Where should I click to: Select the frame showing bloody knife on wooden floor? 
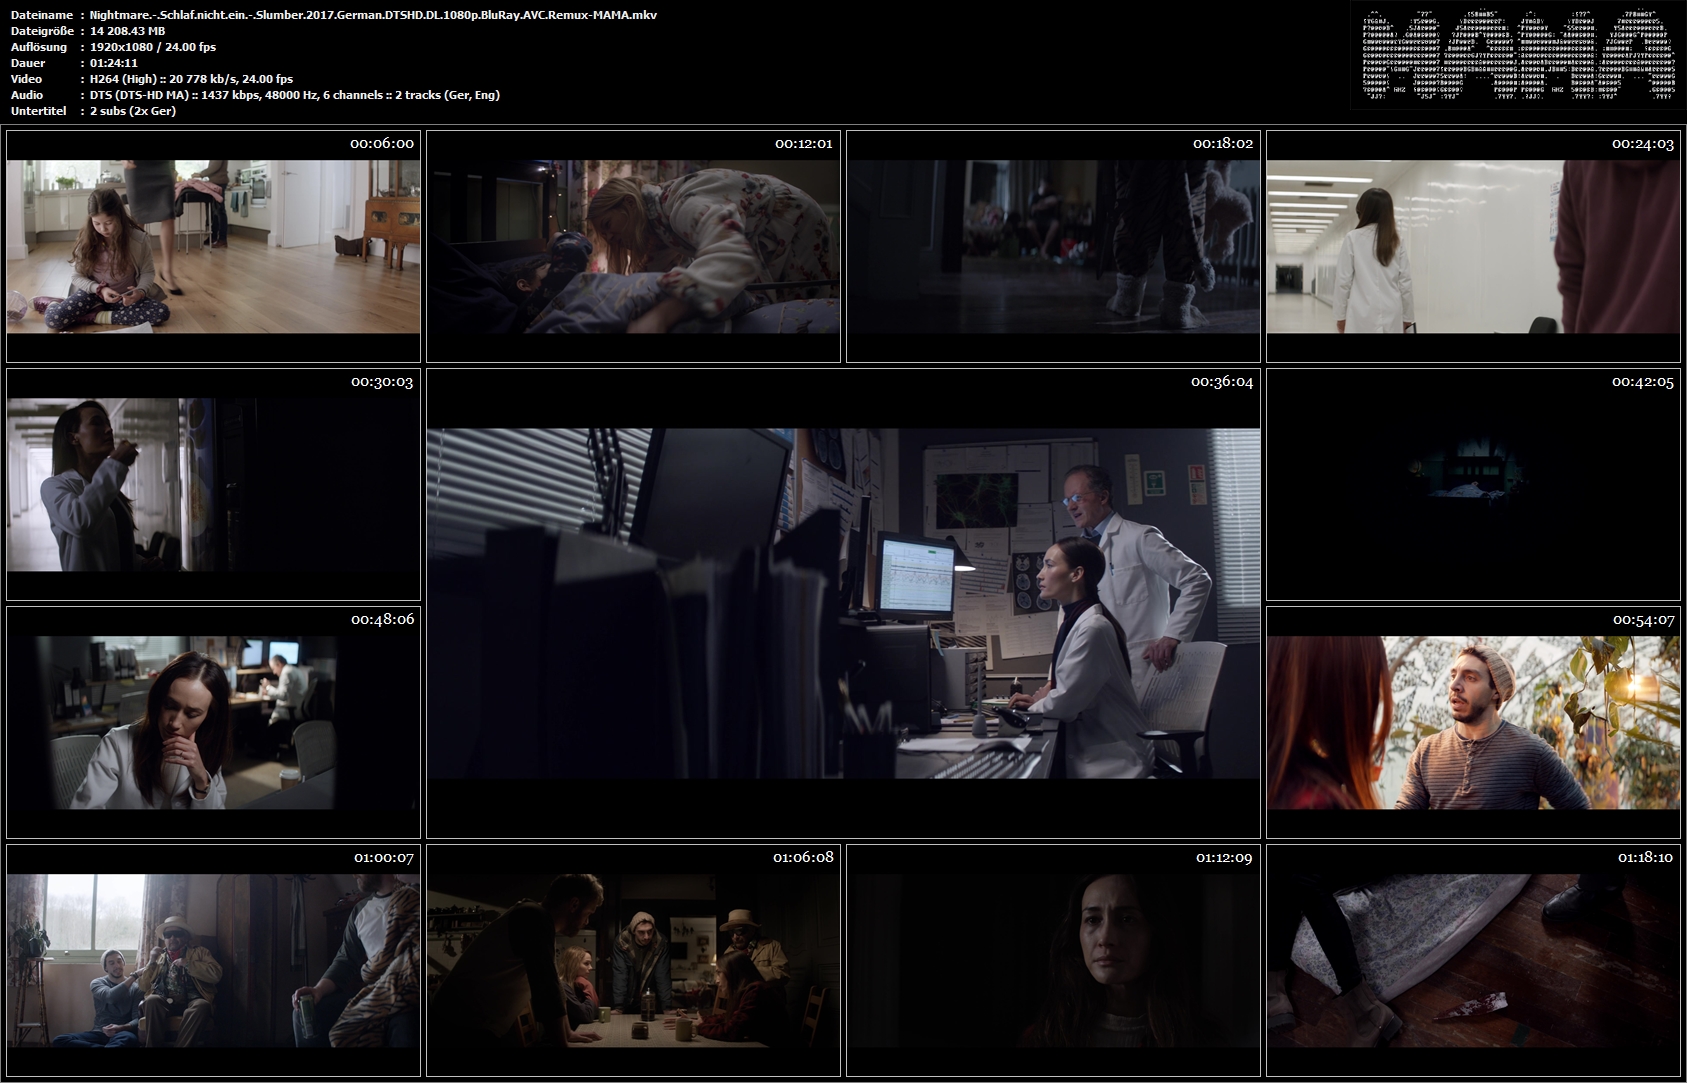(x=1473, y=960)
